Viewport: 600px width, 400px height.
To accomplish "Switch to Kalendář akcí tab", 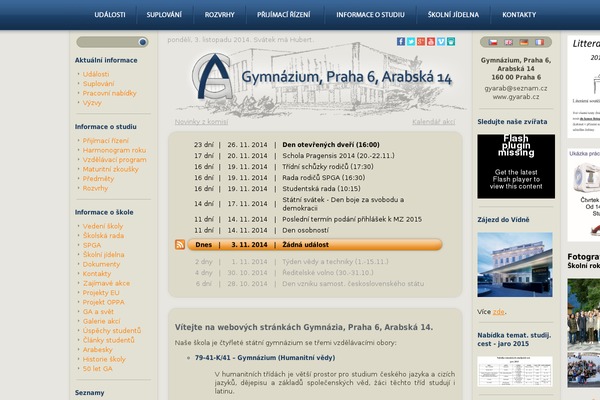I will (x=434, y=122).
